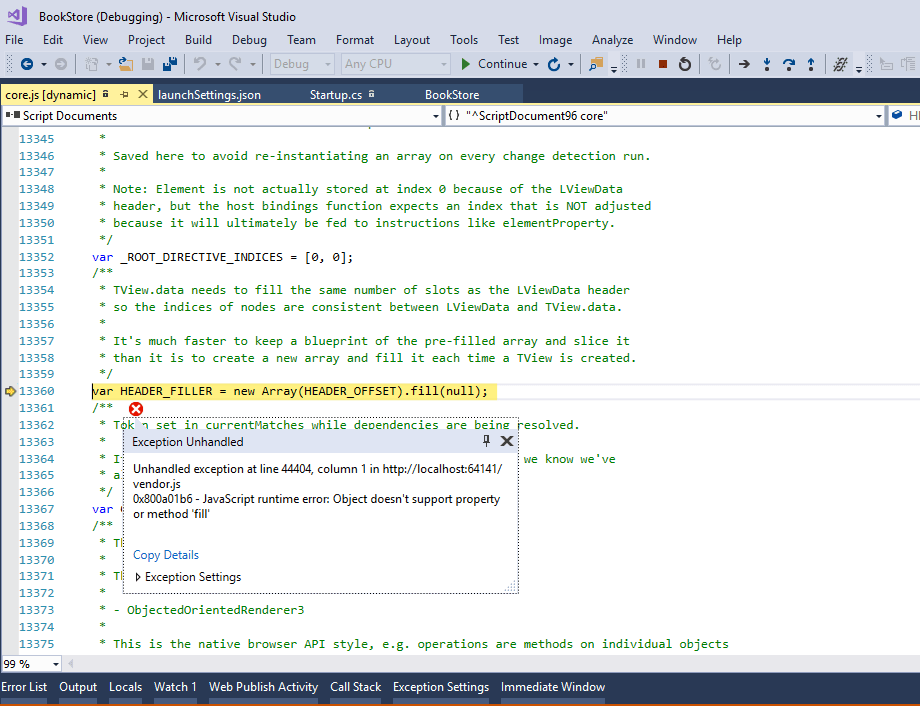This screenshot has width=920, height=706.
Task: Click the Copy Details link
Action: tap(166, 555)
